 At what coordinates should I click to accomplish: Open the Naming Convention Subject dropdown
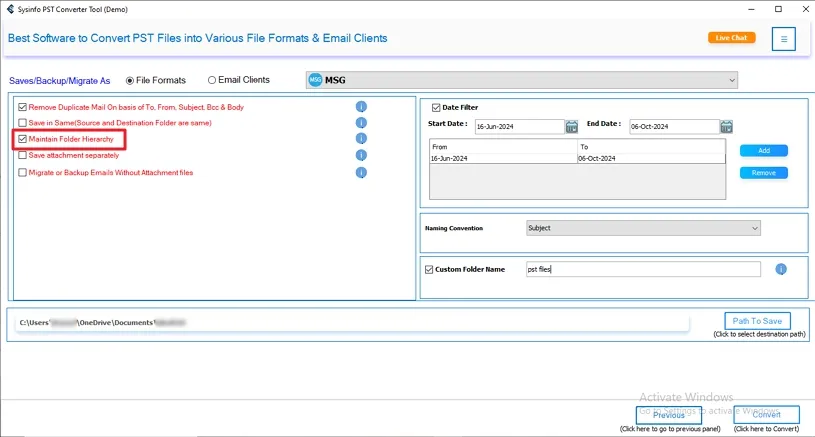(754, 228)
